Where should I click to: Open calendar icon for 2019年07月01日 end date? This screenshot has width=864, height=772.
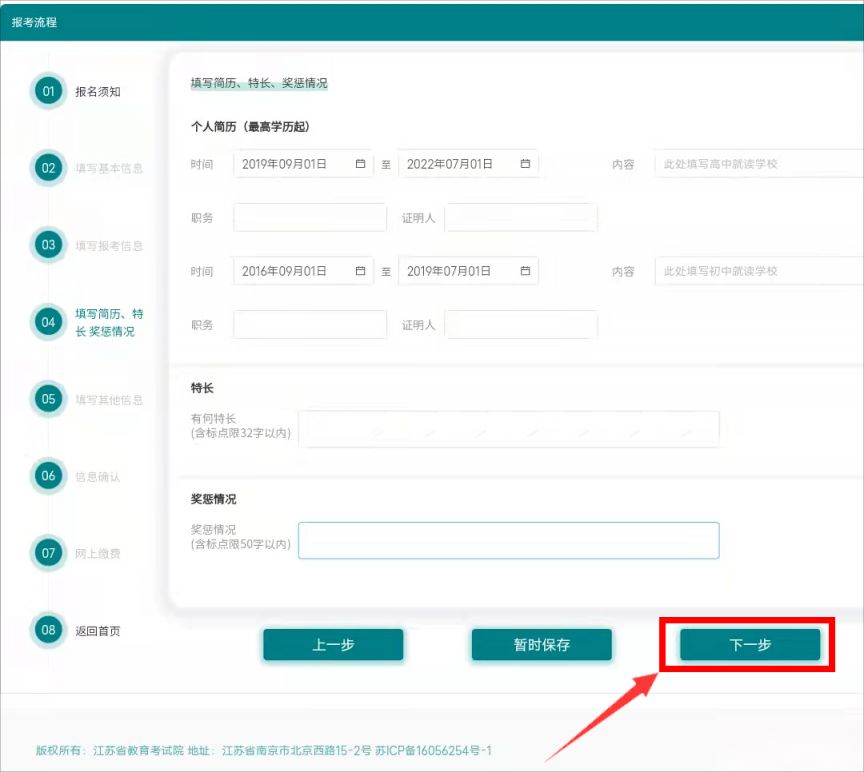click(x=525, y=271)
